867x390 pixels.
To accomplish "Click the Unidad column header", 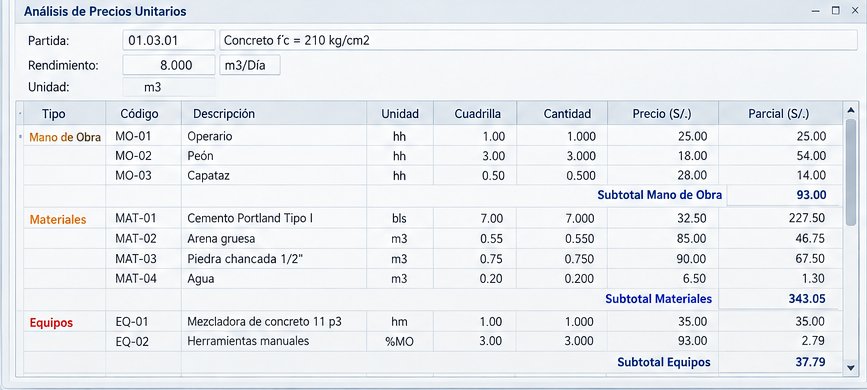I will click(x=400, y=114).
